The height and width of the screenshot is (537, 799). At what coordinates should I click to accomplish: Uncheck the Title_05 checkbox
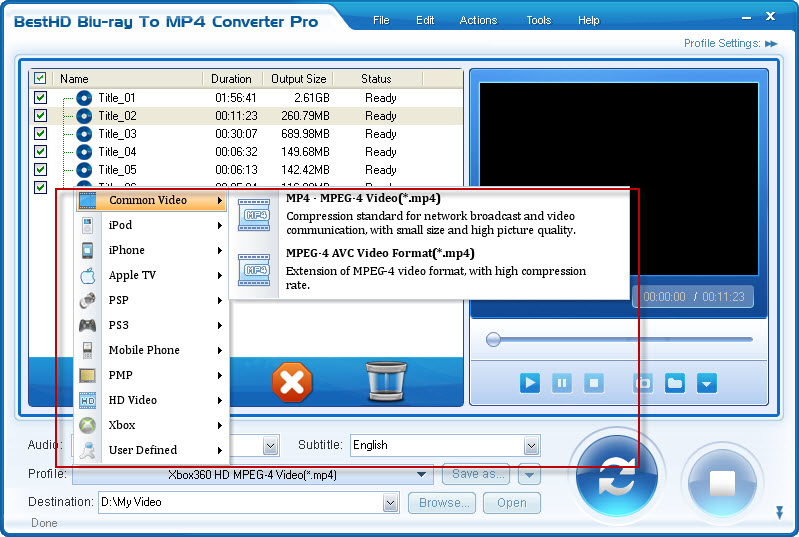[40, 169]
